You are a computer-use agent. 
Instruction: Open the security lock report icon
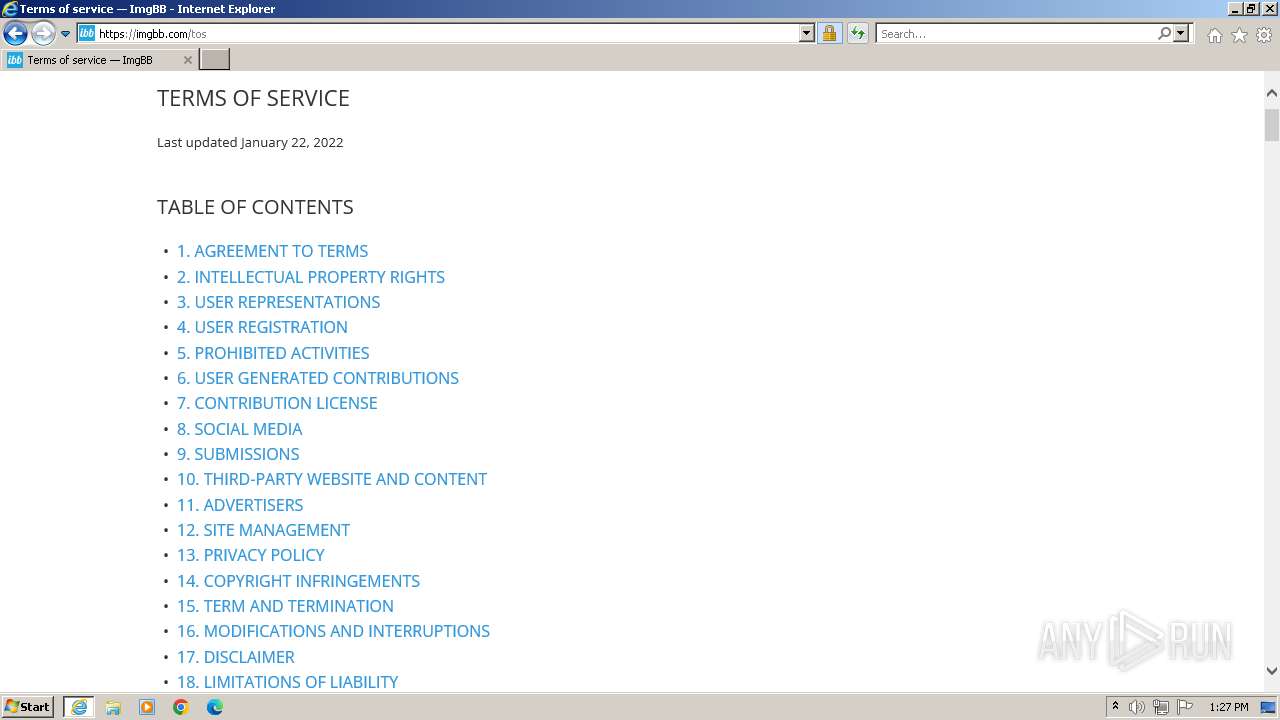pos(829,33)
